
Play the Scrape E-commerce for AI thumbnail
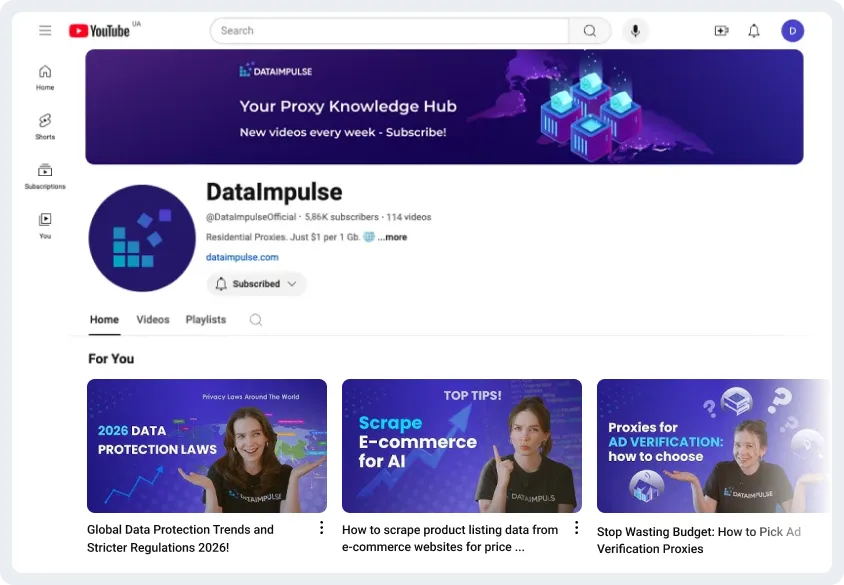pyautogui.click(x=462, y=446)
